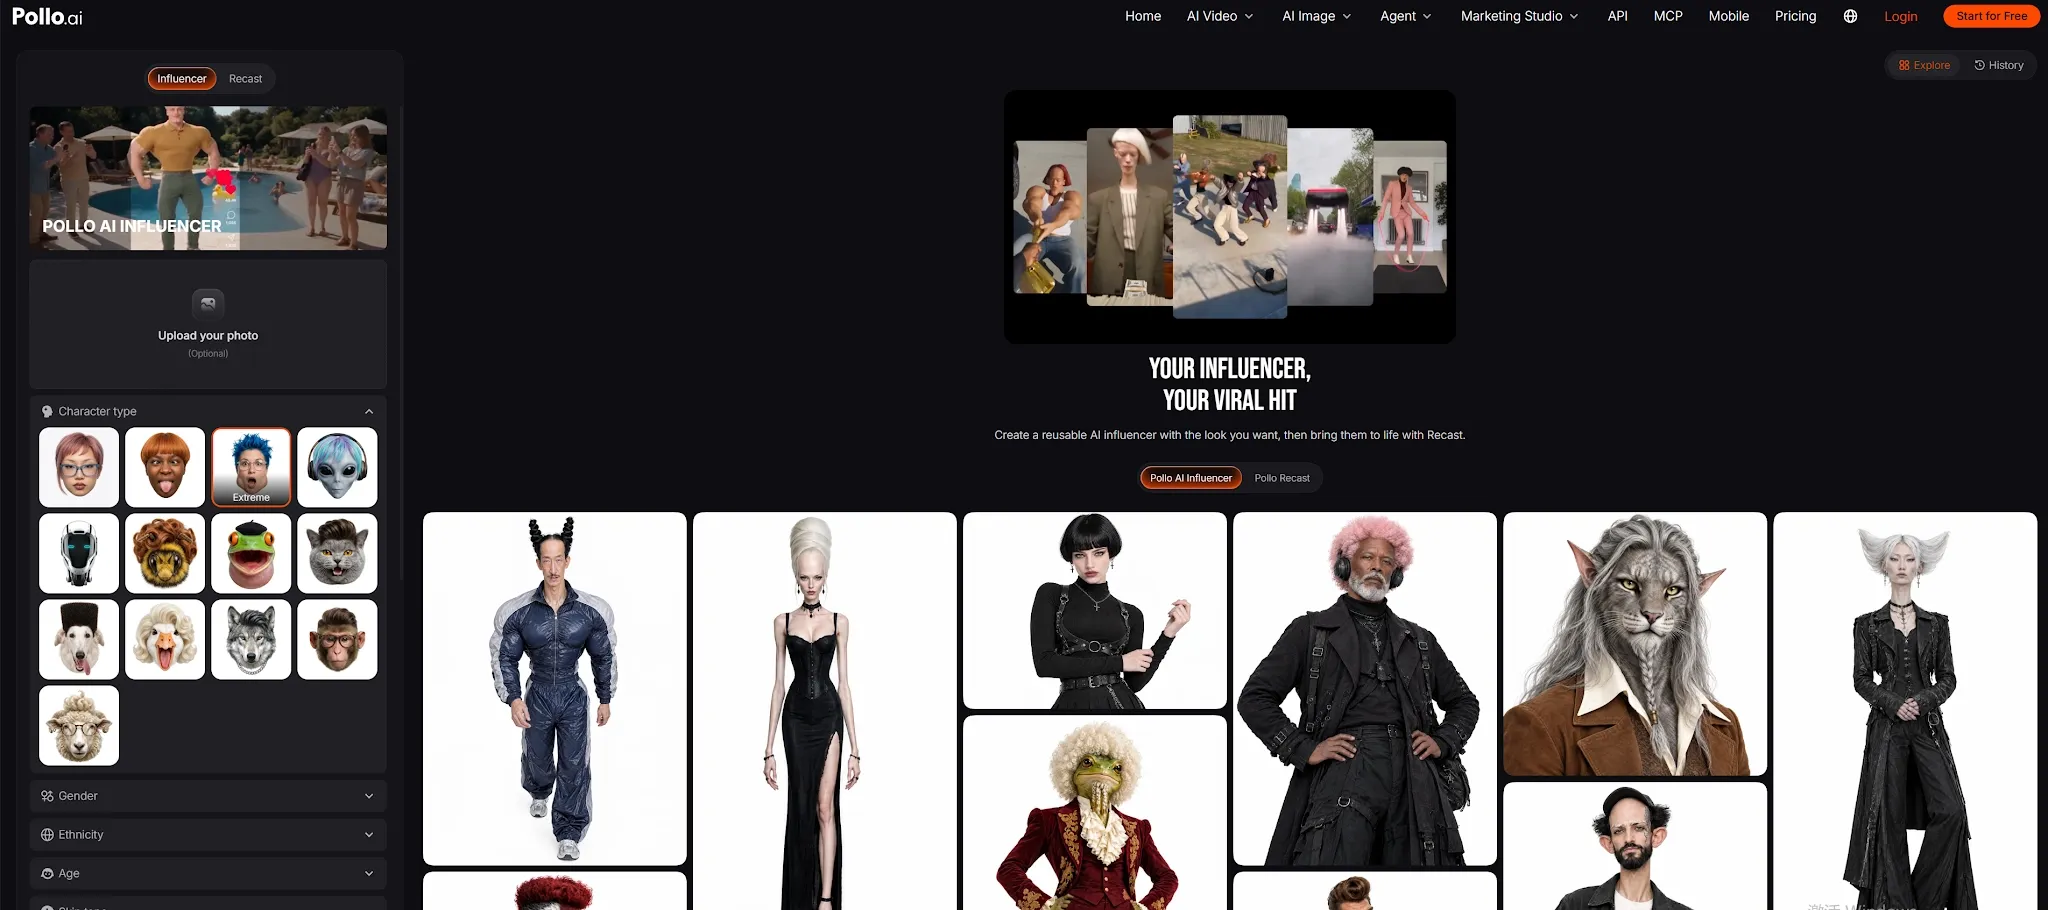Image resolution: width=2048 pixels, height=910 pixels.
Task: Choose the robot character type
Action: tap(79, 553)
